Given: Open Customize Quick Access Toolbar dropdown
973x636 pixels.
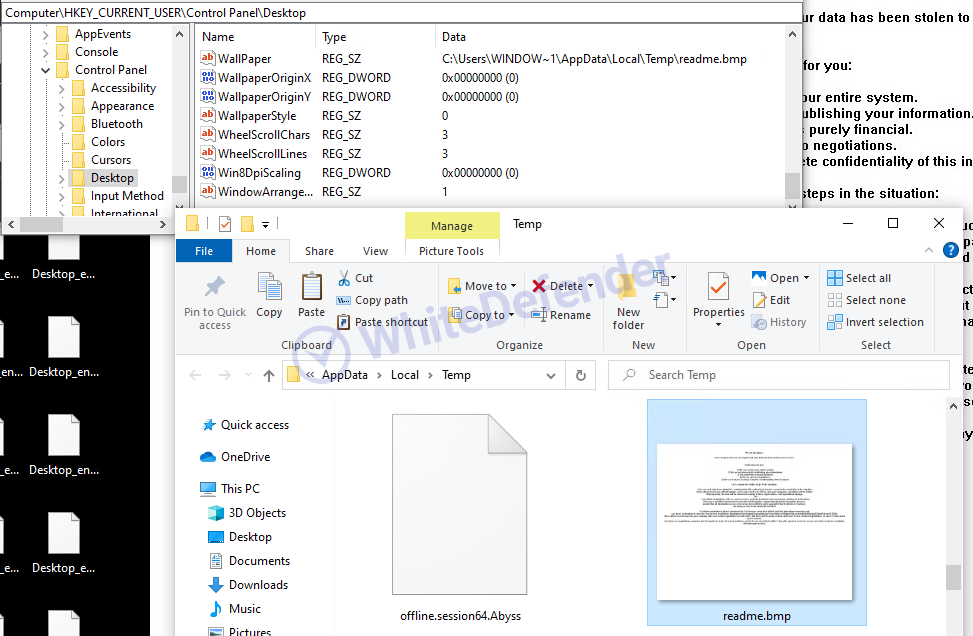Looking at the screenshot, I should 265,225.
